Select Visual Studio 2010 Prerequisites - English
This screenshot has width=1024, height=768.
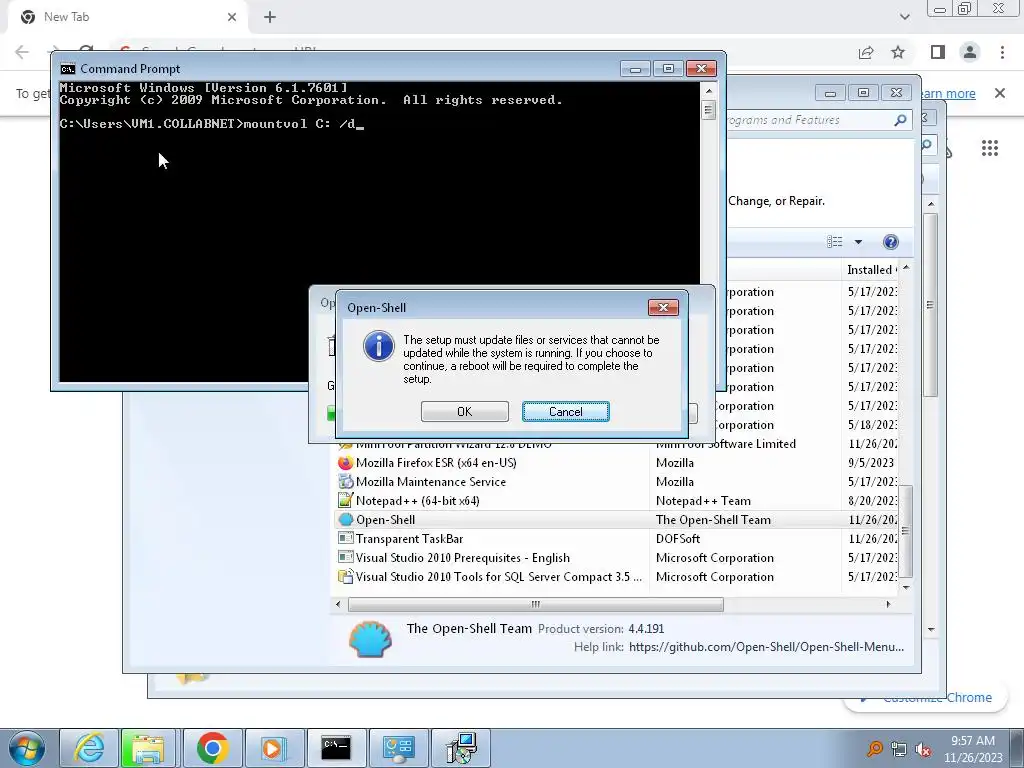click(616, 557)
